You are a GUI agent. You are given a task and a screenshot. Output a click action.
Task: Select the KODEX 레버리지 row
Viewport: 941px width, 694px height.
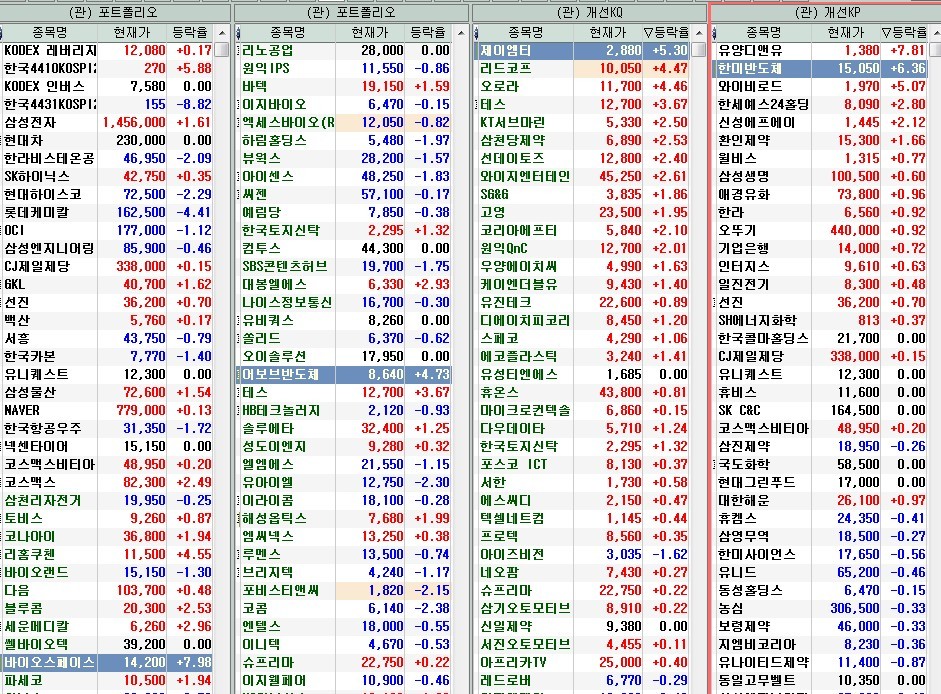click(x=107, y=50)
